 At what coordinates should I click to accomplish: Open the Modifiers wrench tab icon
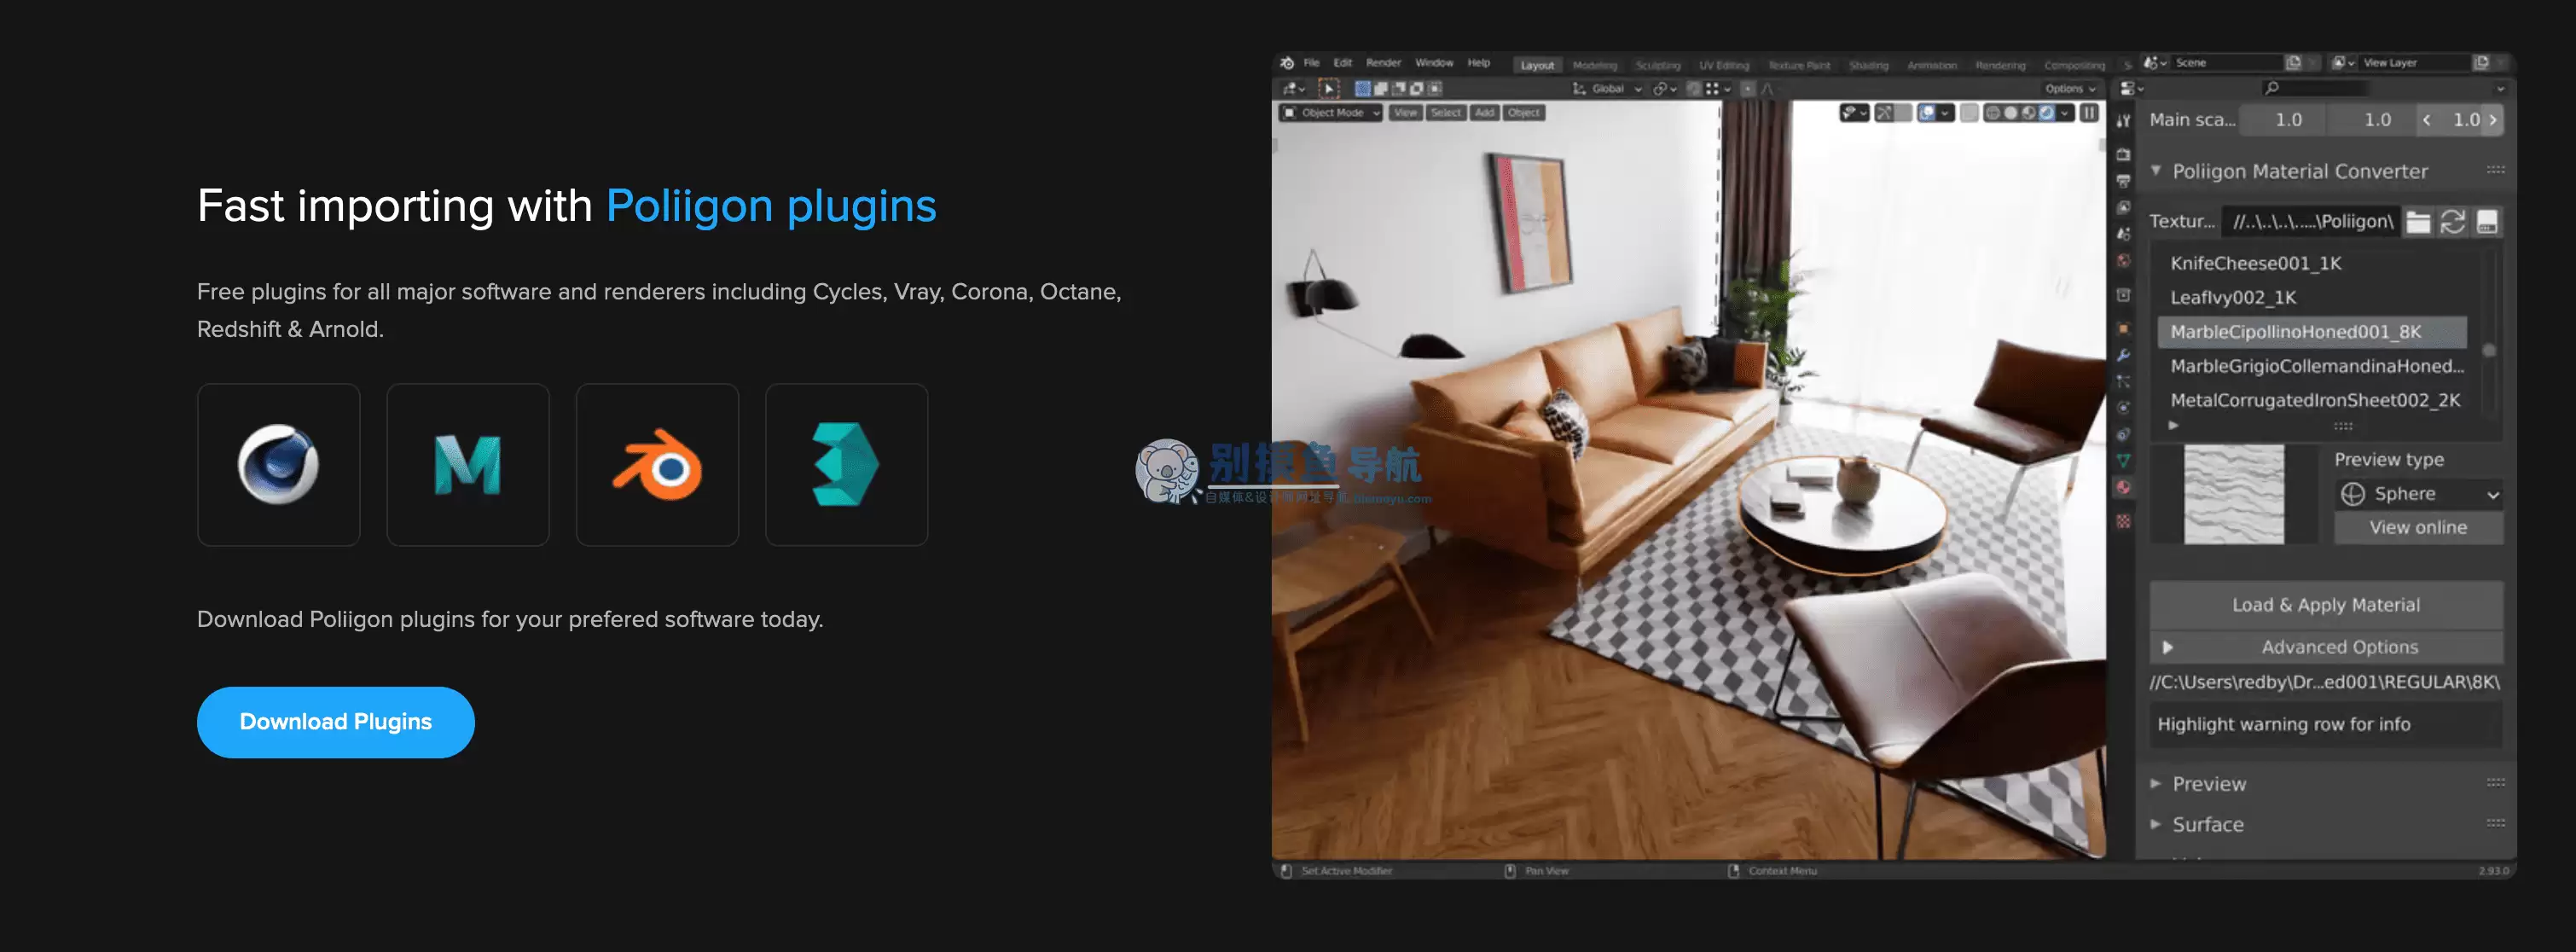pos(2123,355)
